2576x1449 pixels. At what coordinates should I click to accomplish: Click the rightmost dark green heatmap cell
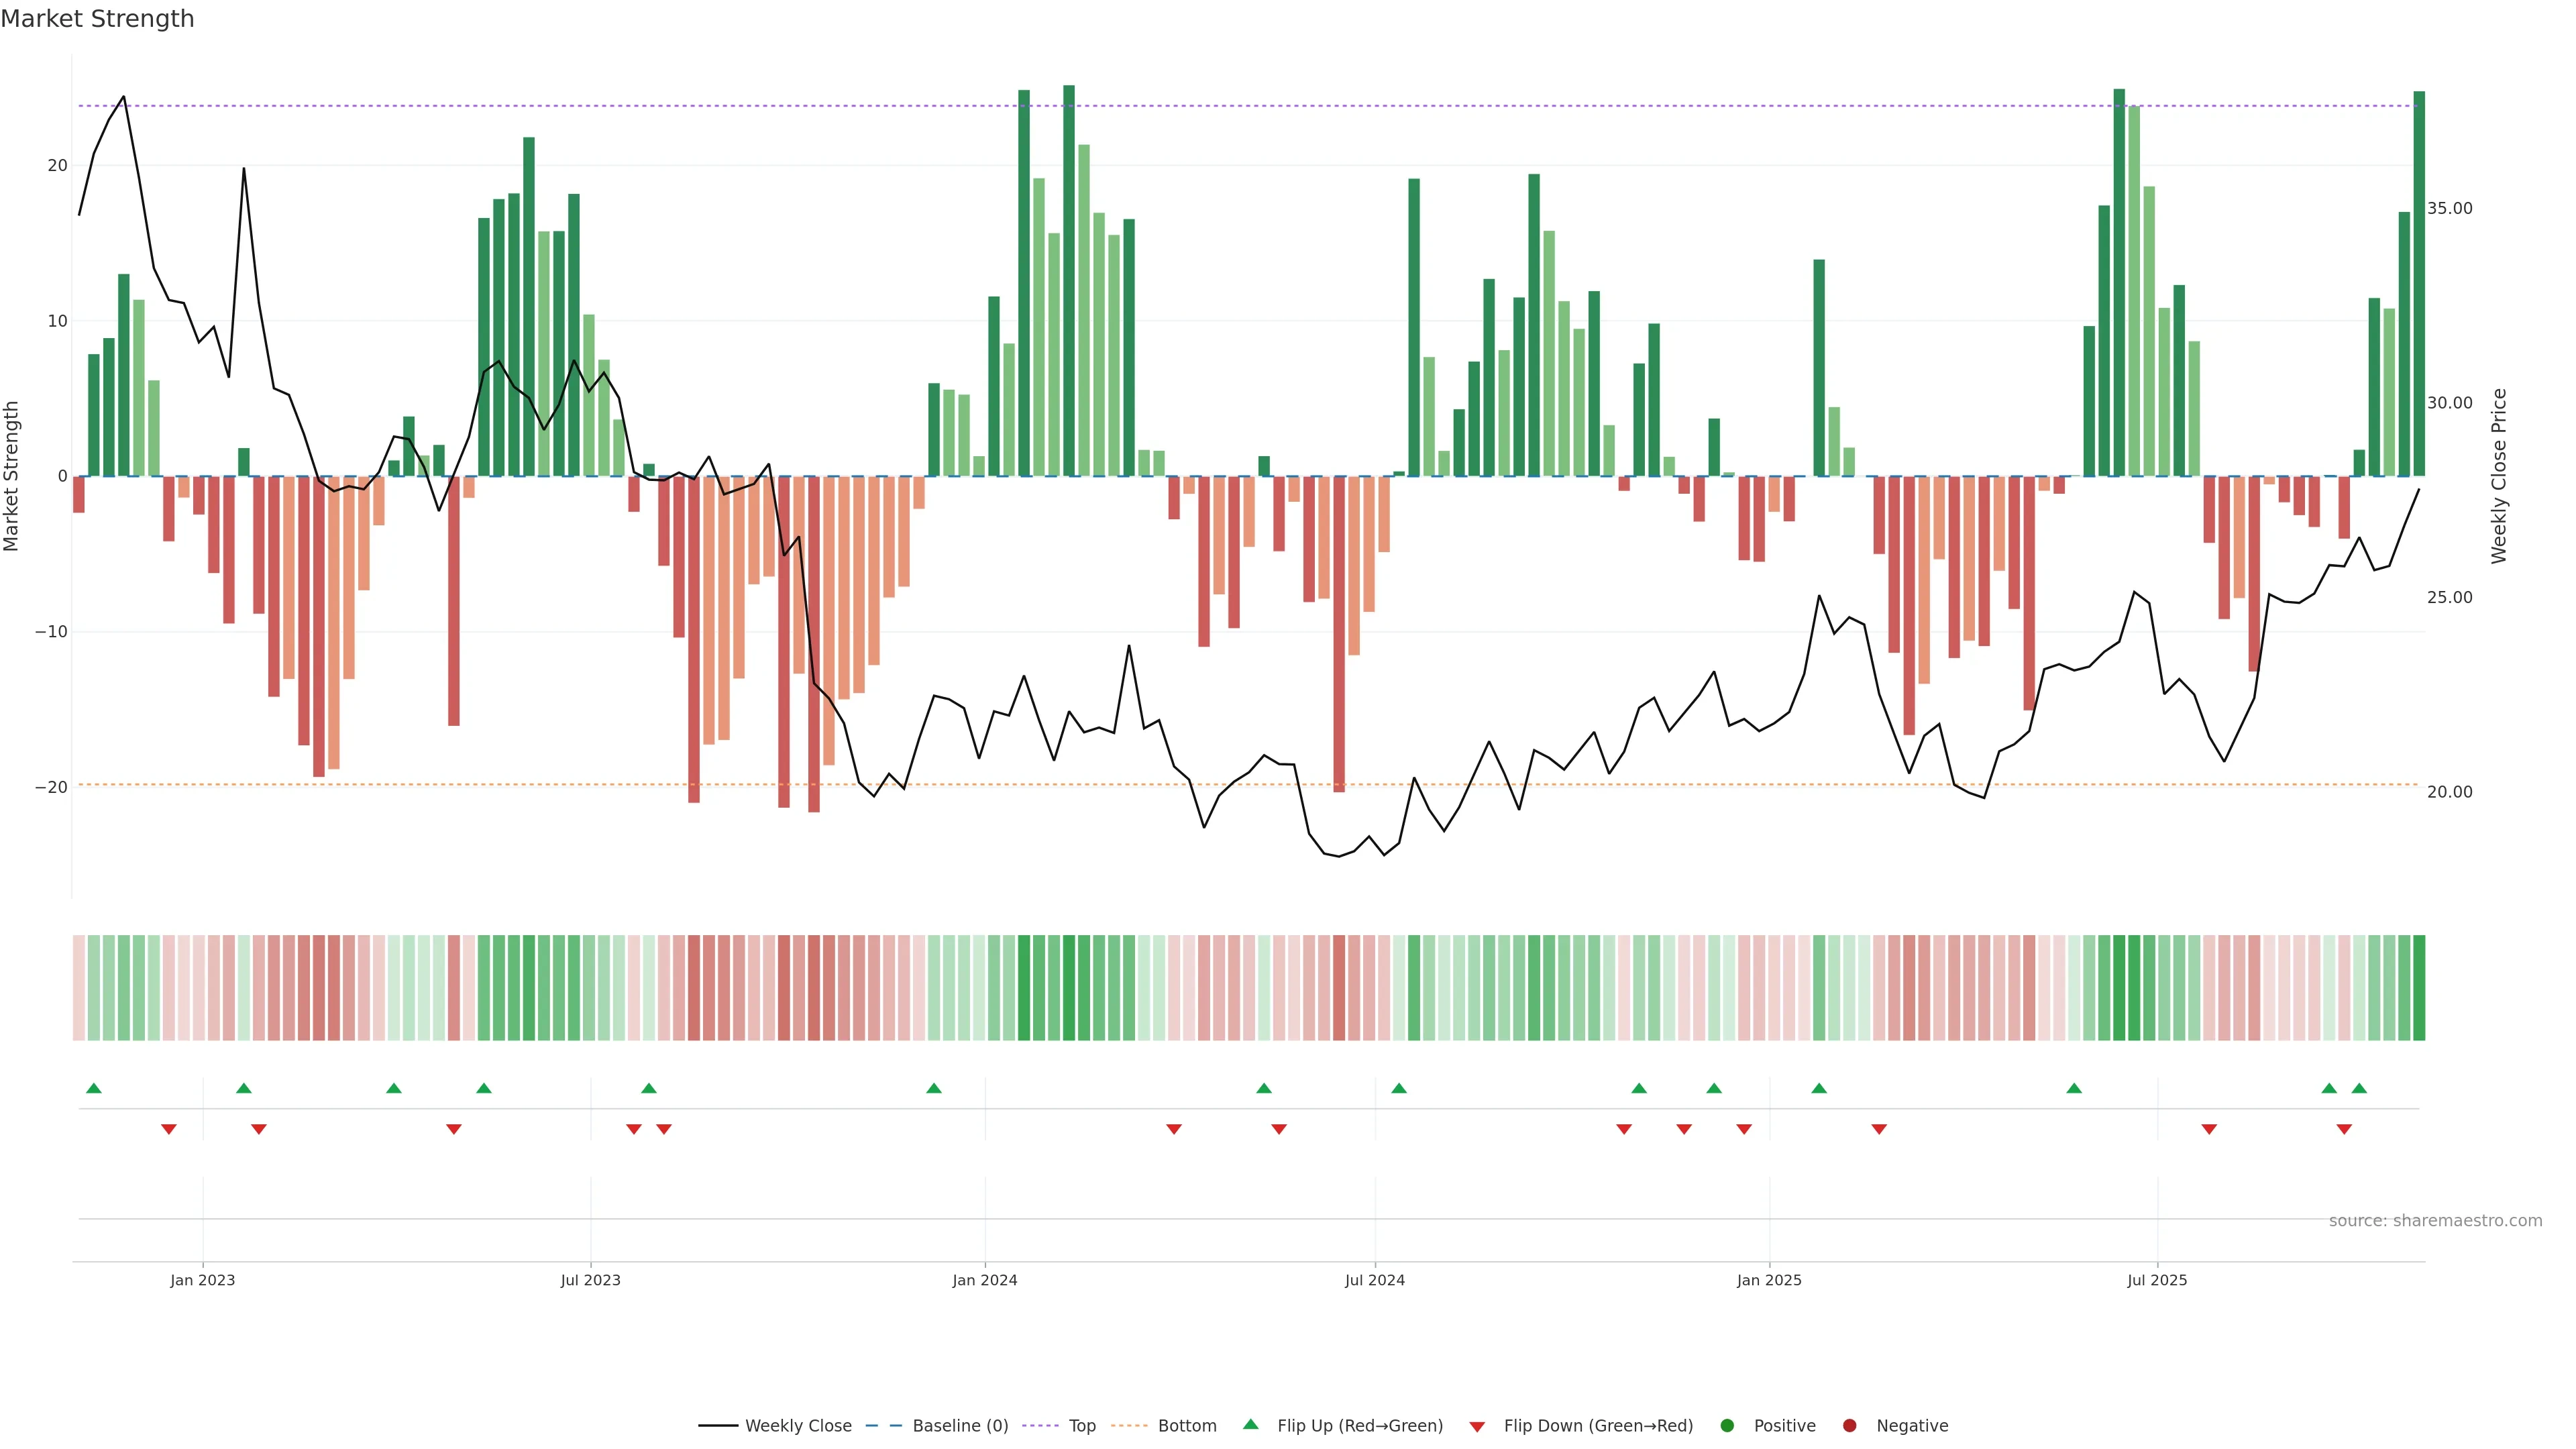click(x=2418, y=988)
